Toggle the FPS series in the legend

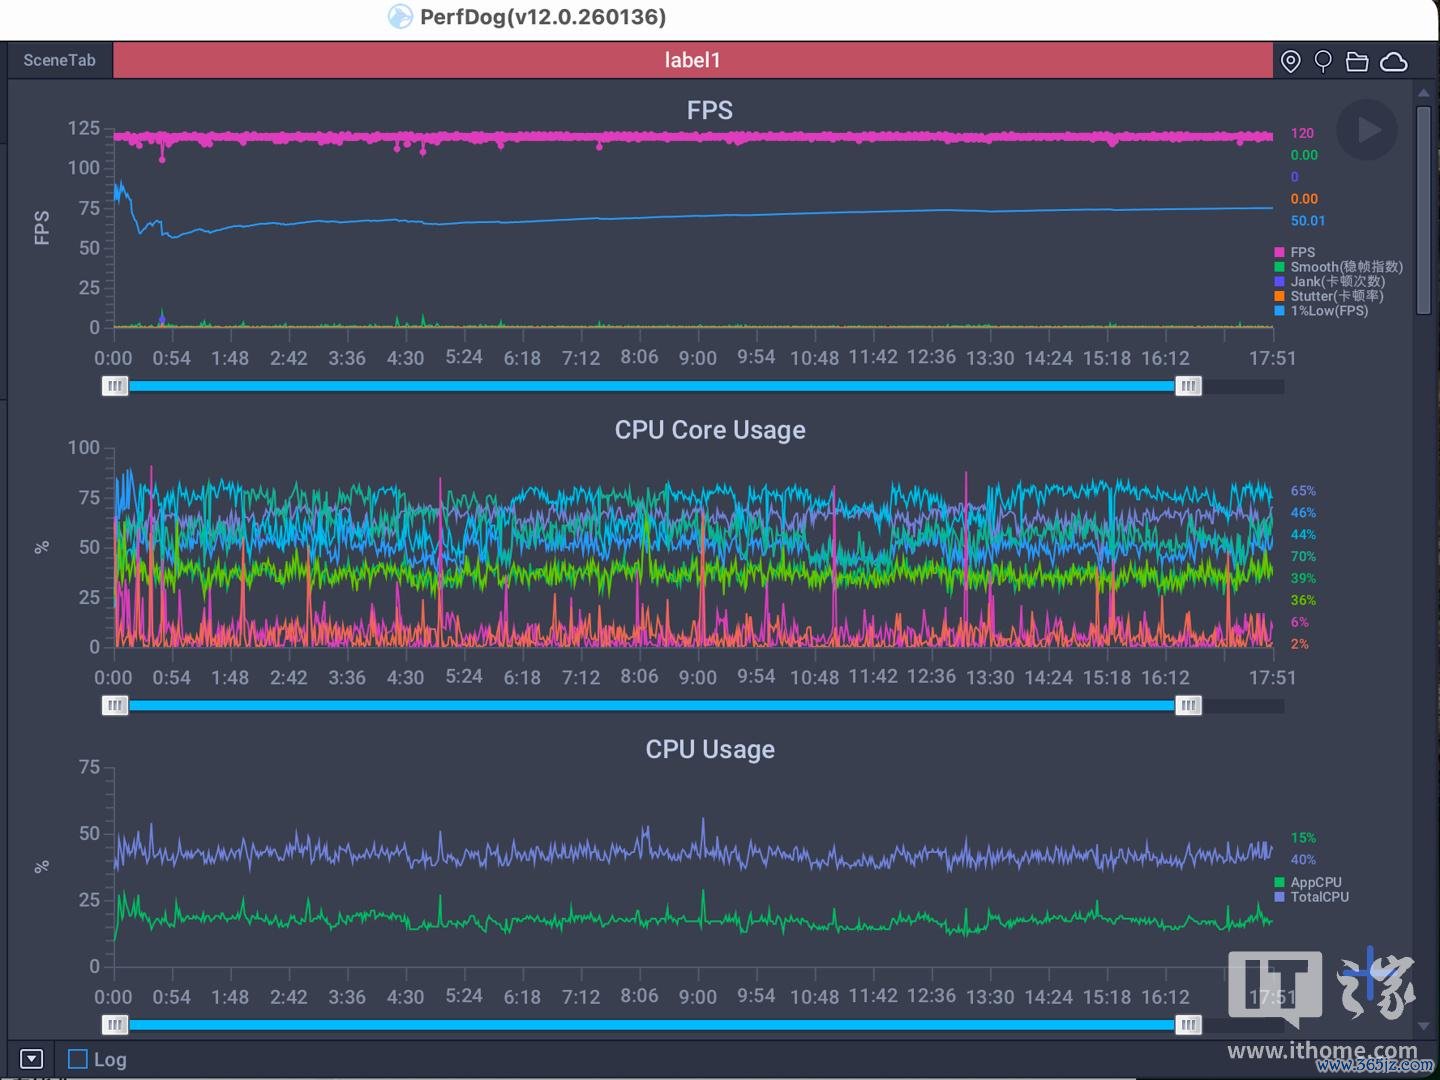1295,252
